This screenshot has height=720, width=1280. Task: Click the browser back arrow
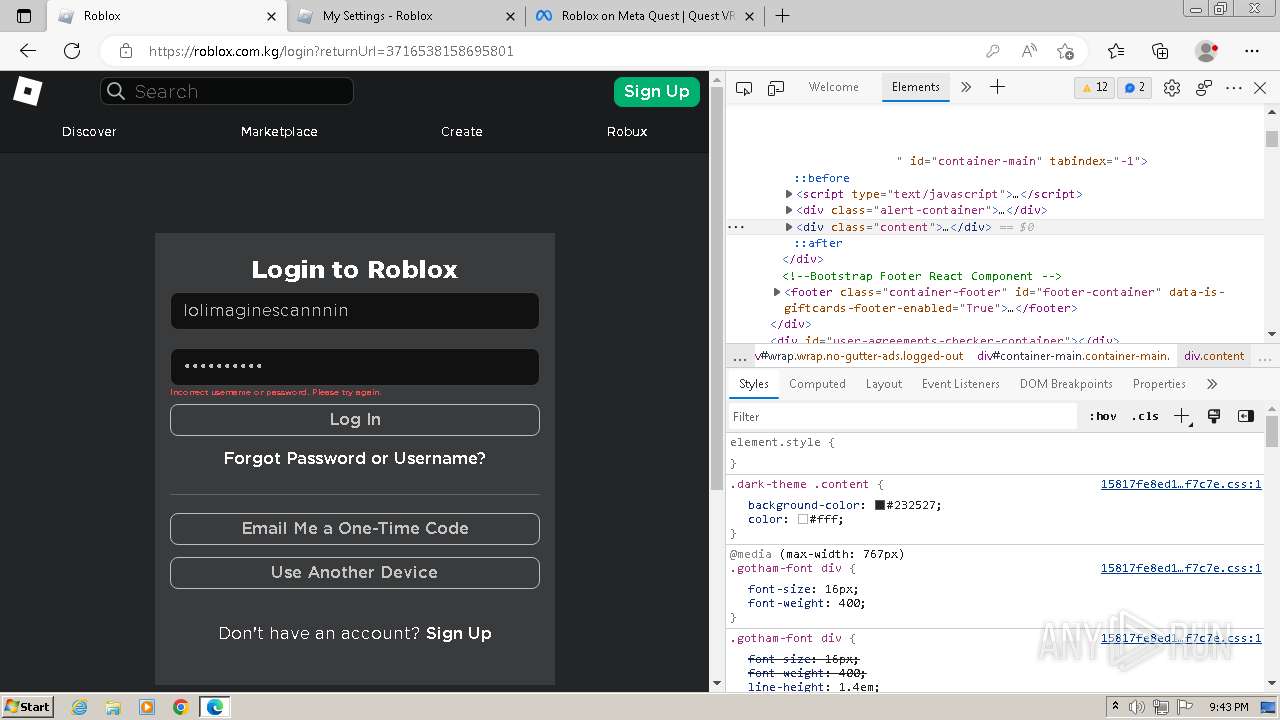pos(28,51)
